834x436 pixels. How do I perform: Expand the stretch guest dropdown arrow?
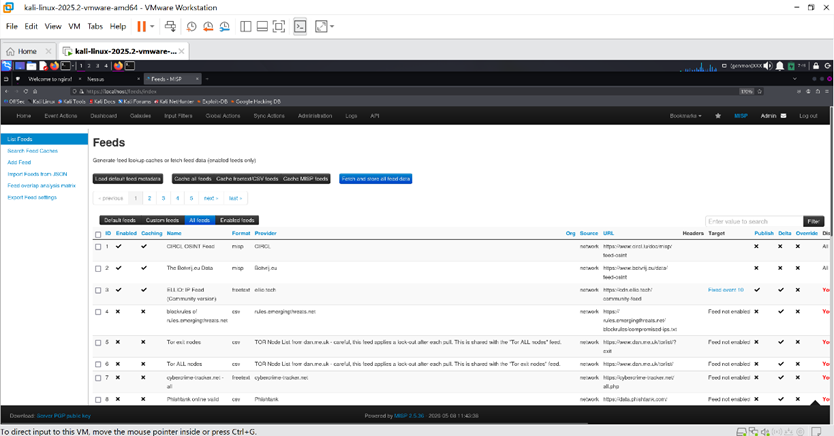point(332,26)
